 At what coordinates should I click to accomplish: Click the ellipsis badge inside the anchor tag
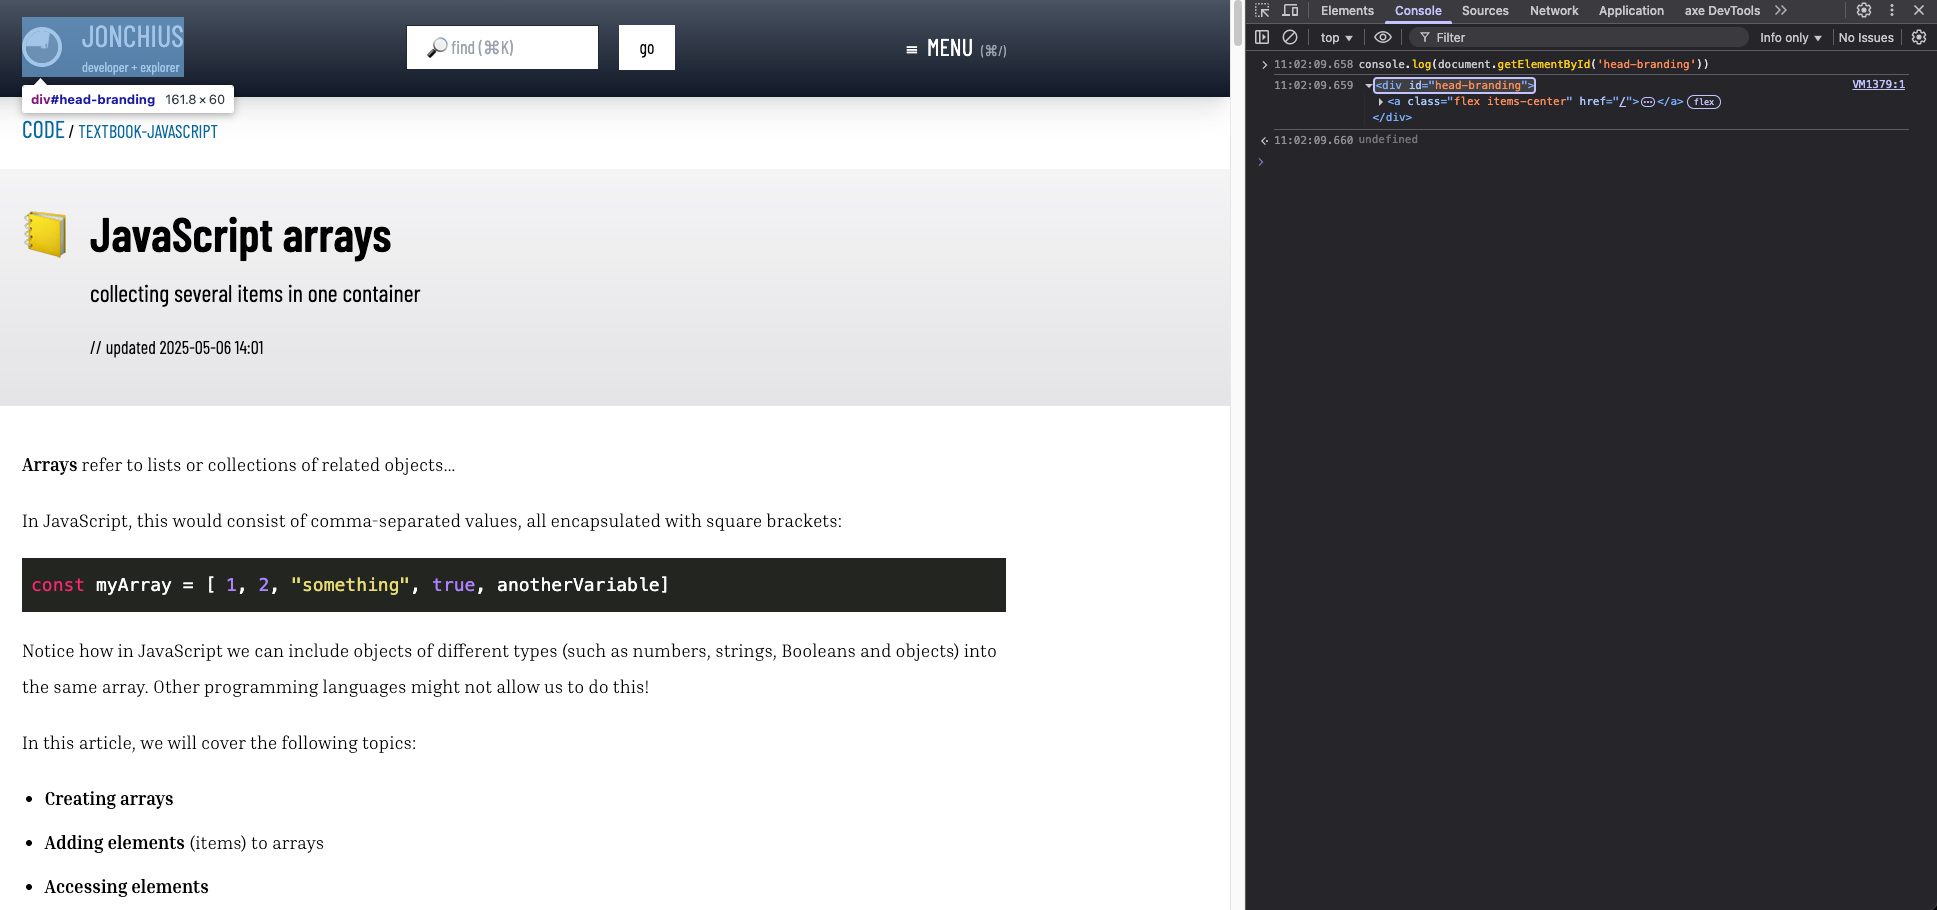1648,102
